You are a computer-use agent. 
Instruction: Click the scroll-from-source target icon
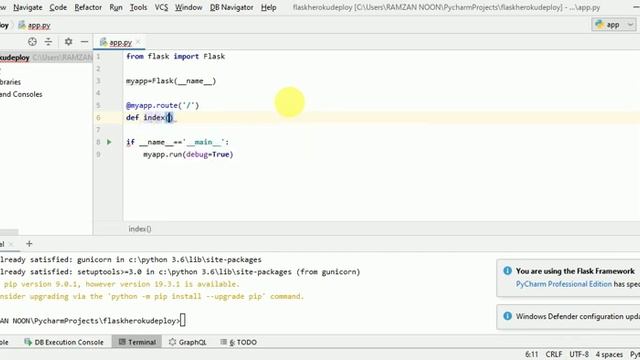tap(32, 42)
